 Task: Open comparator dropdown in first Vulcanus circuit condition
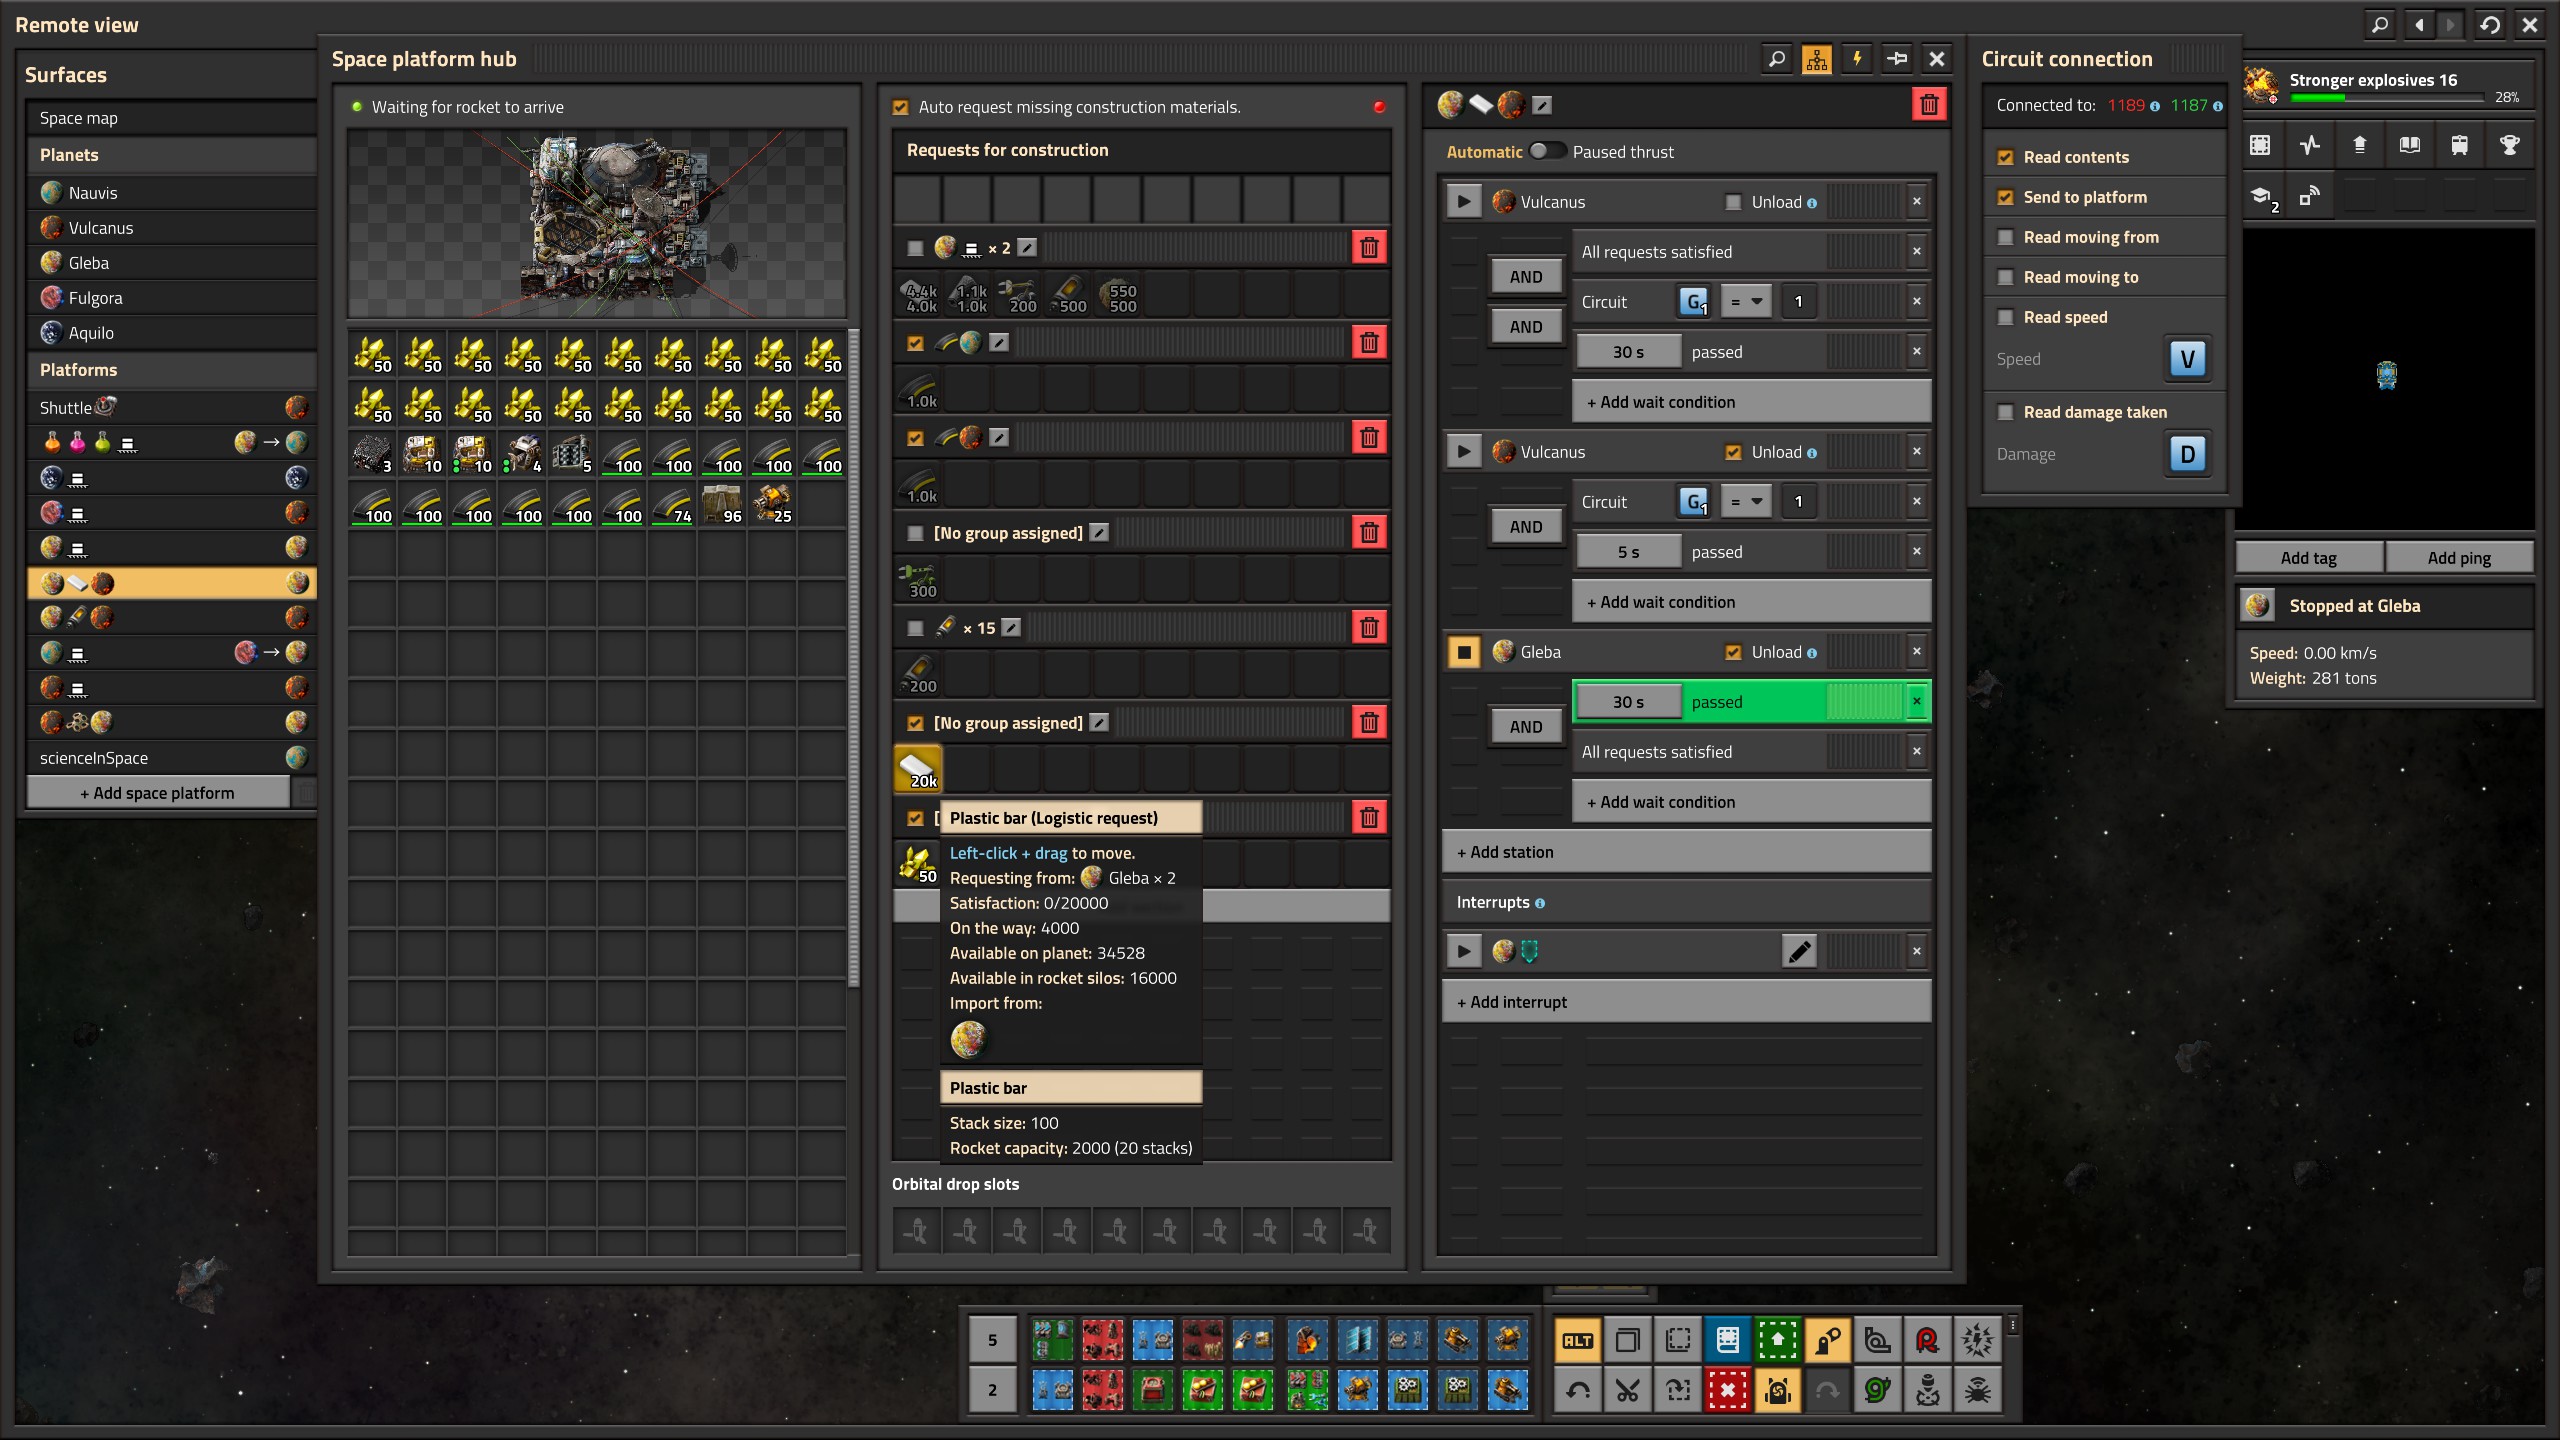(1746, 301)
